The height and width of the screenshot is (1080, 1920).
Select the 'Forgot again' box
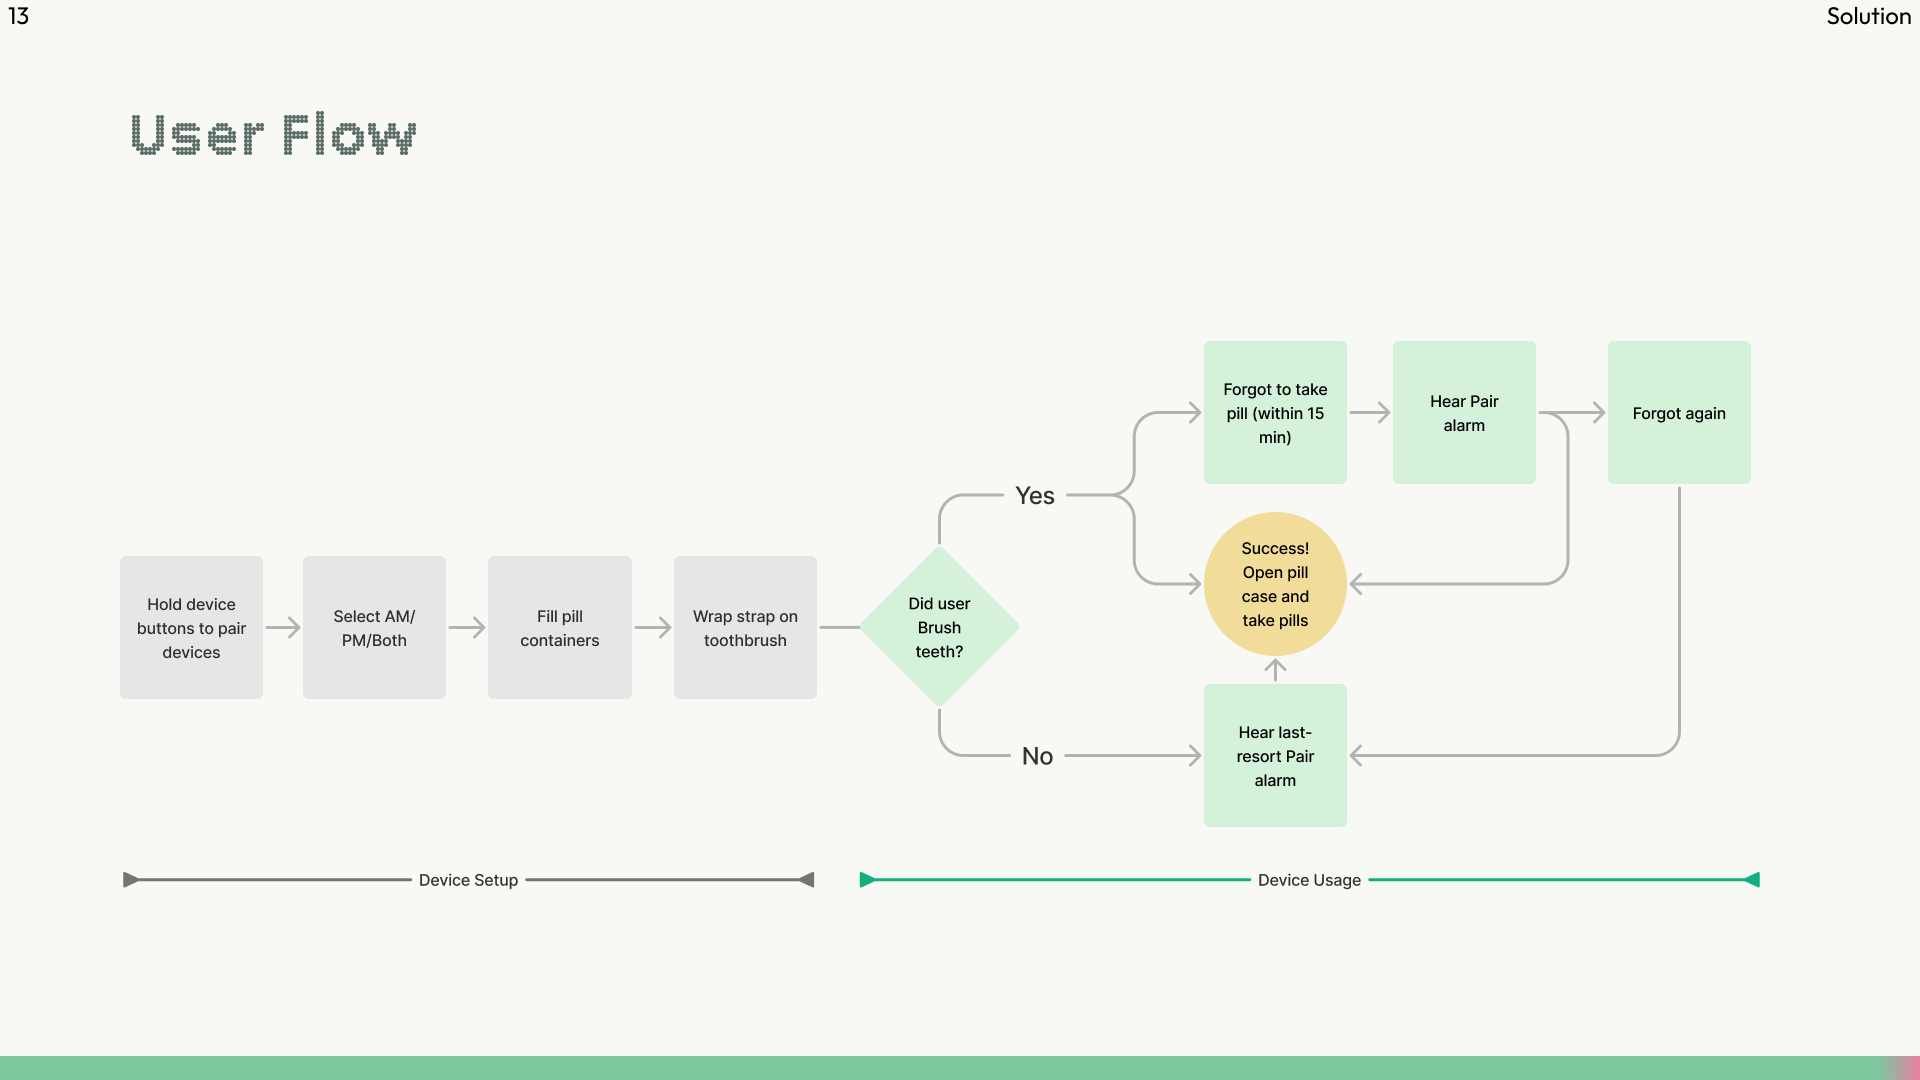(x=1679, y=413)
